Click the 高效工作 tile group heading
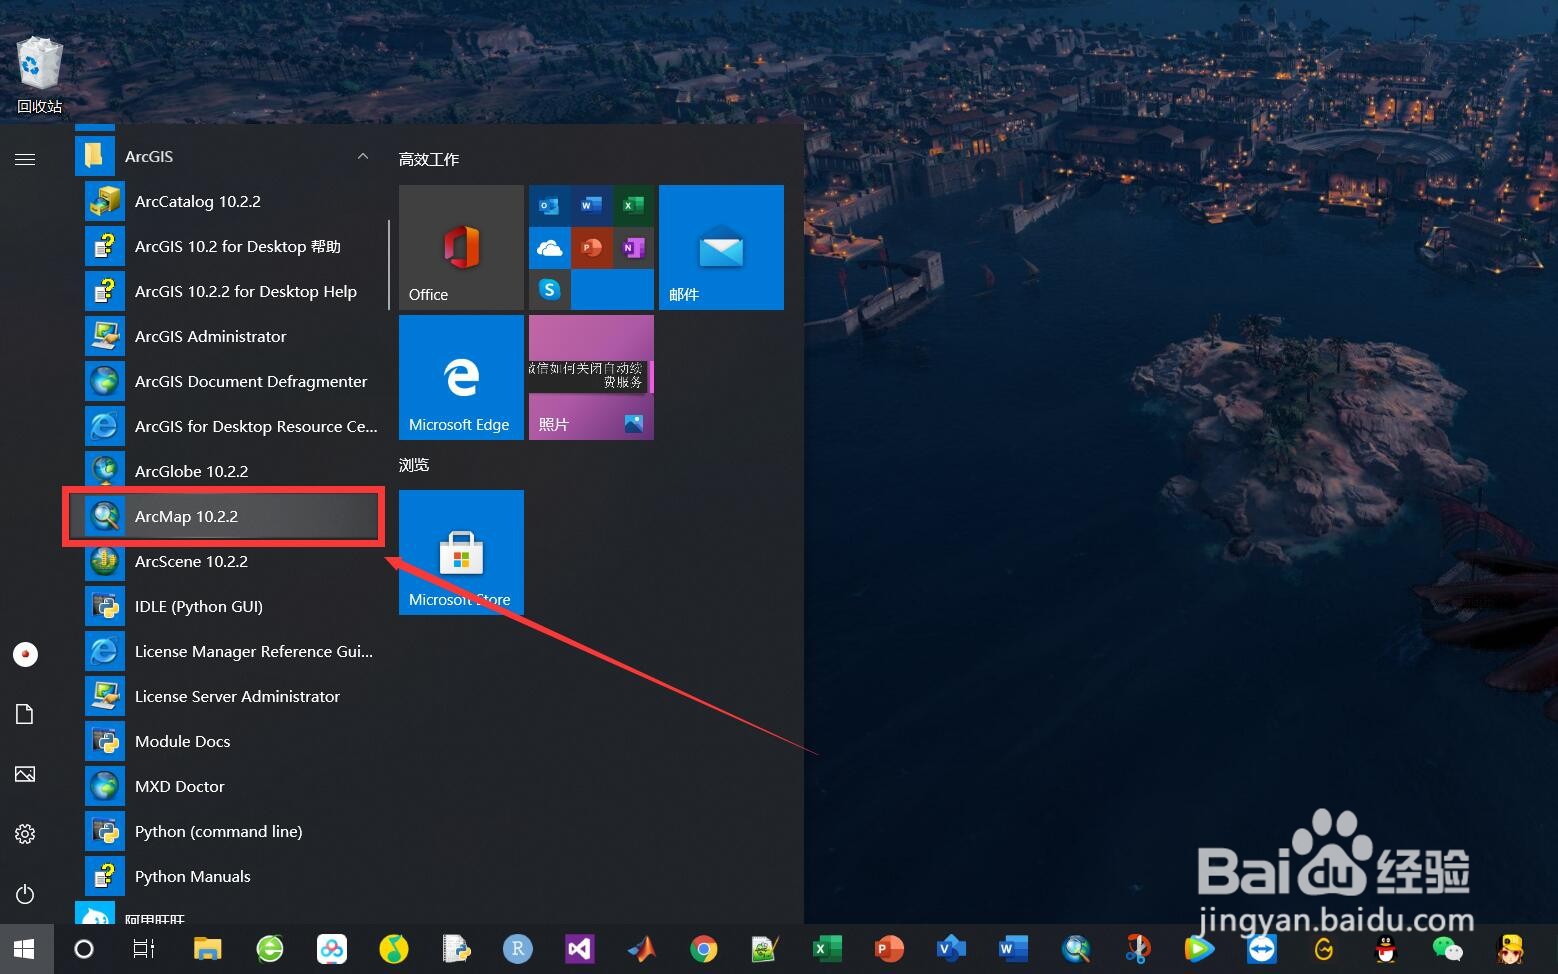Viewport: 1558px width, 974px height. click(429, 159)
